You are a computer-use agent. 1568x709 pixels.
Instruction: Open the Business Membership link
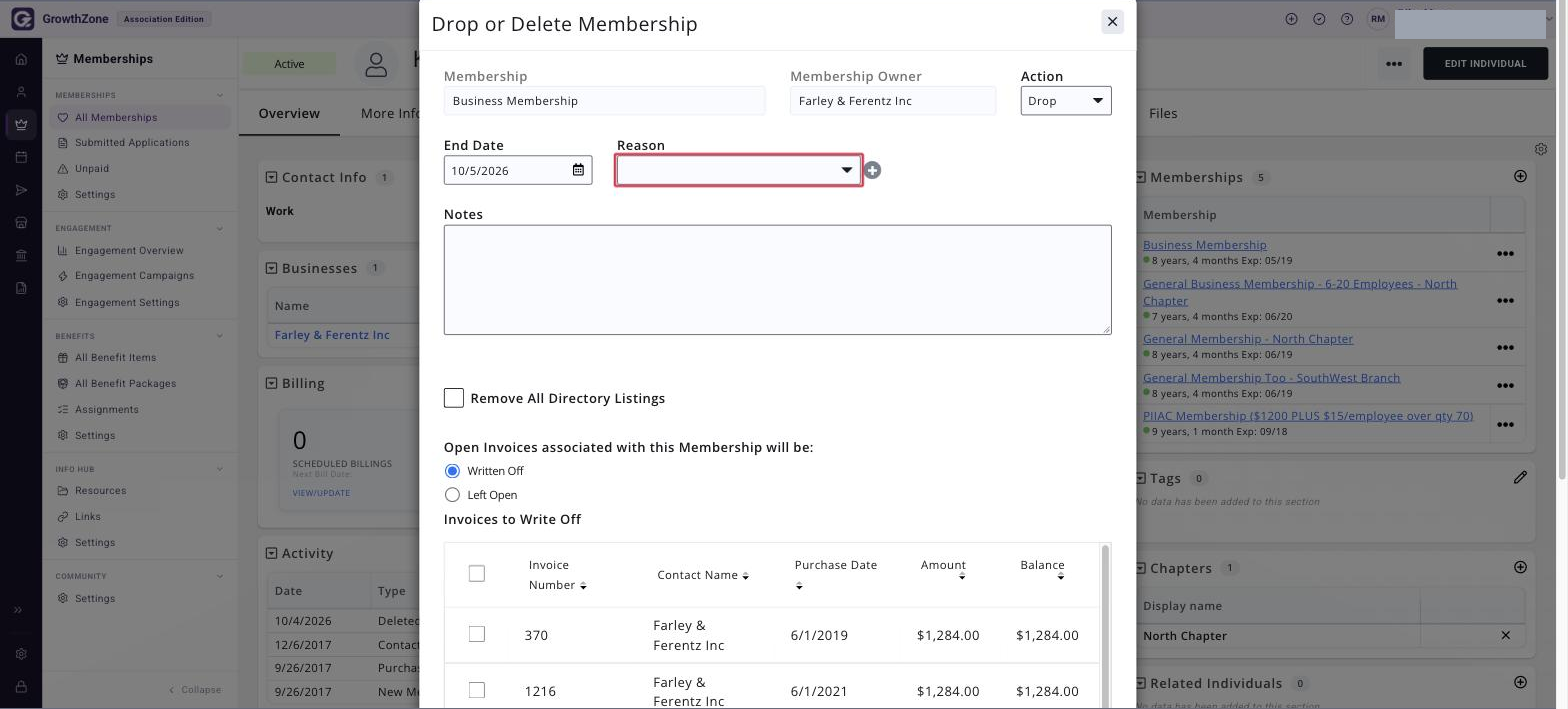coord(1204,245)
